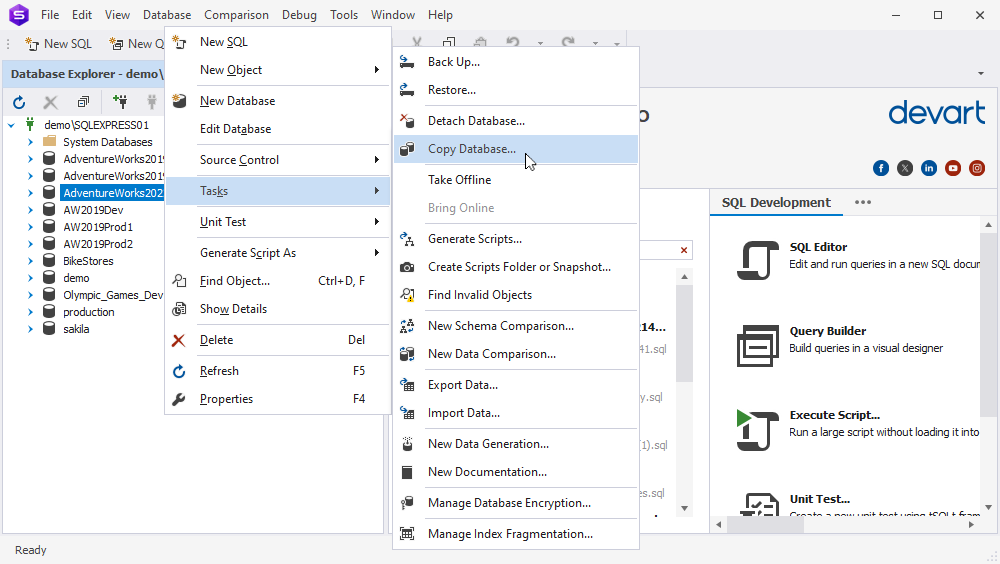The image size is (1000, 564).
Task: Click the collapse all icon in Explorer toolbar
Action: point(83,101)
